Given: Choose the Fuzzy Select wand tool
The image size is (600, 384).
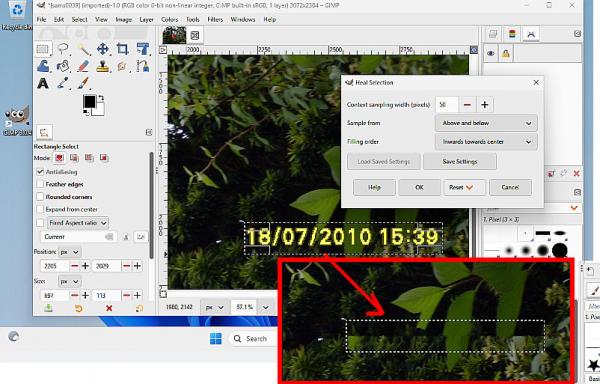Looking at the screenshot, I should (x=83, y=49).
